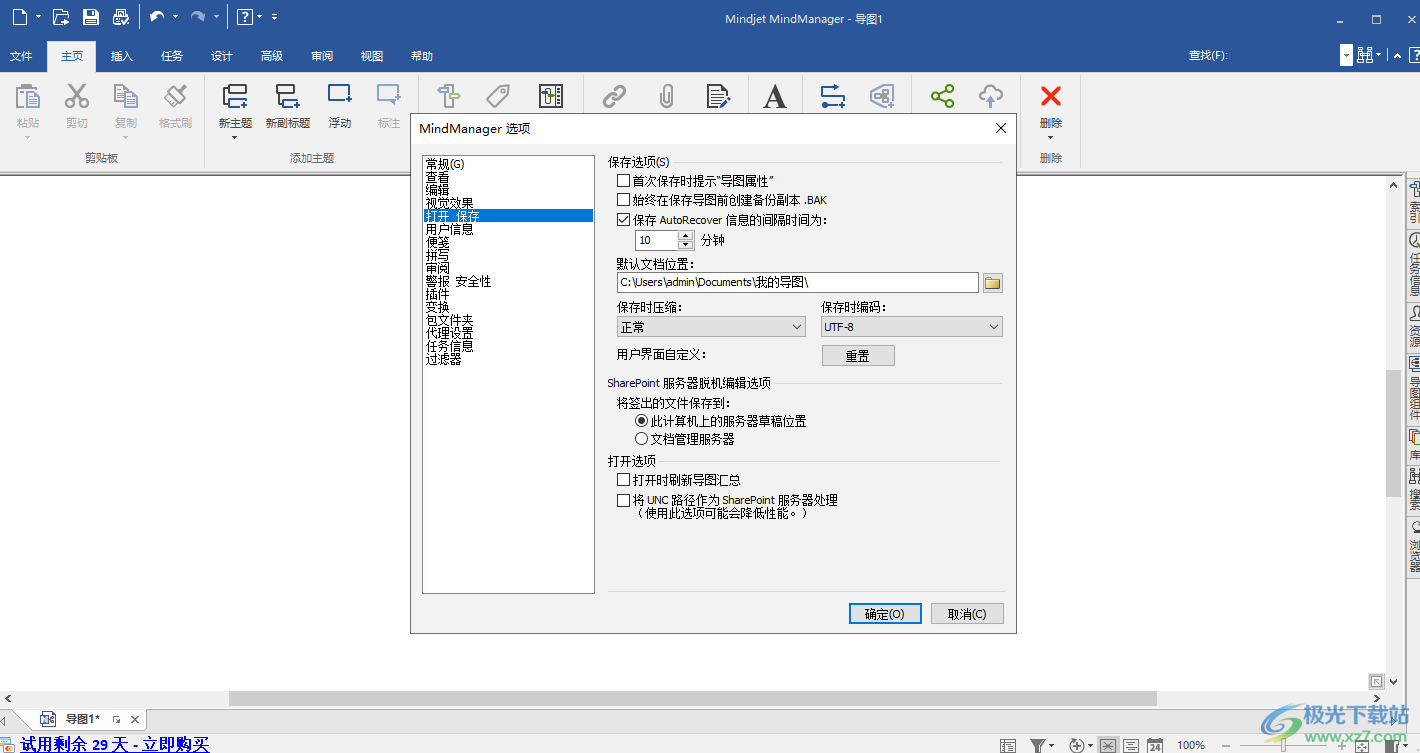
Task: Click the 格式刷 format painter icon
Action: pyautogui.click(x=175, y=96)
